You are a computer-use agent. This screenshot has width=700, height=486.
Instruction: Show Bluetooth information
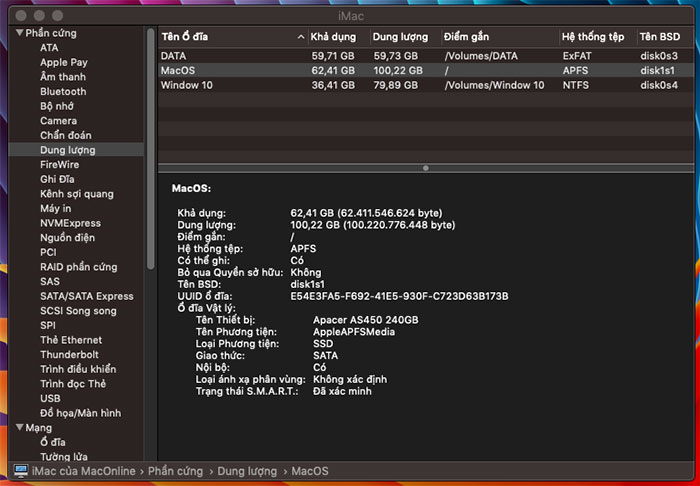[x=63, y=91]
